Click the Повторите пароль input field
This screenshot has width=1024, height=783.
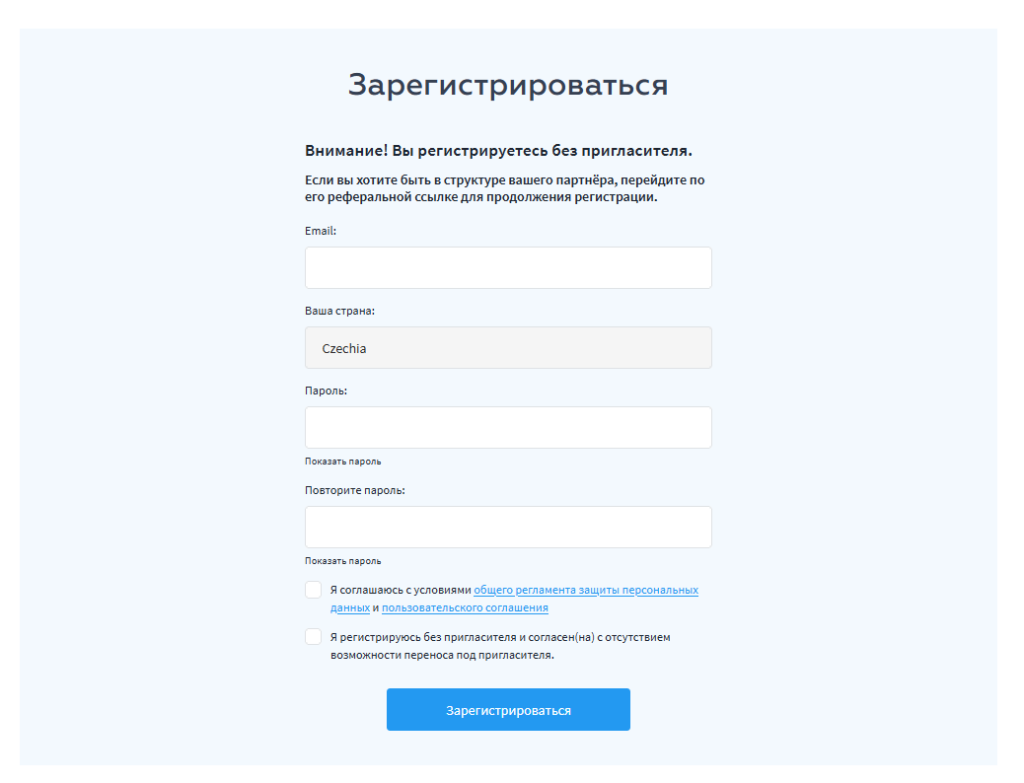[x=508, y=527]
